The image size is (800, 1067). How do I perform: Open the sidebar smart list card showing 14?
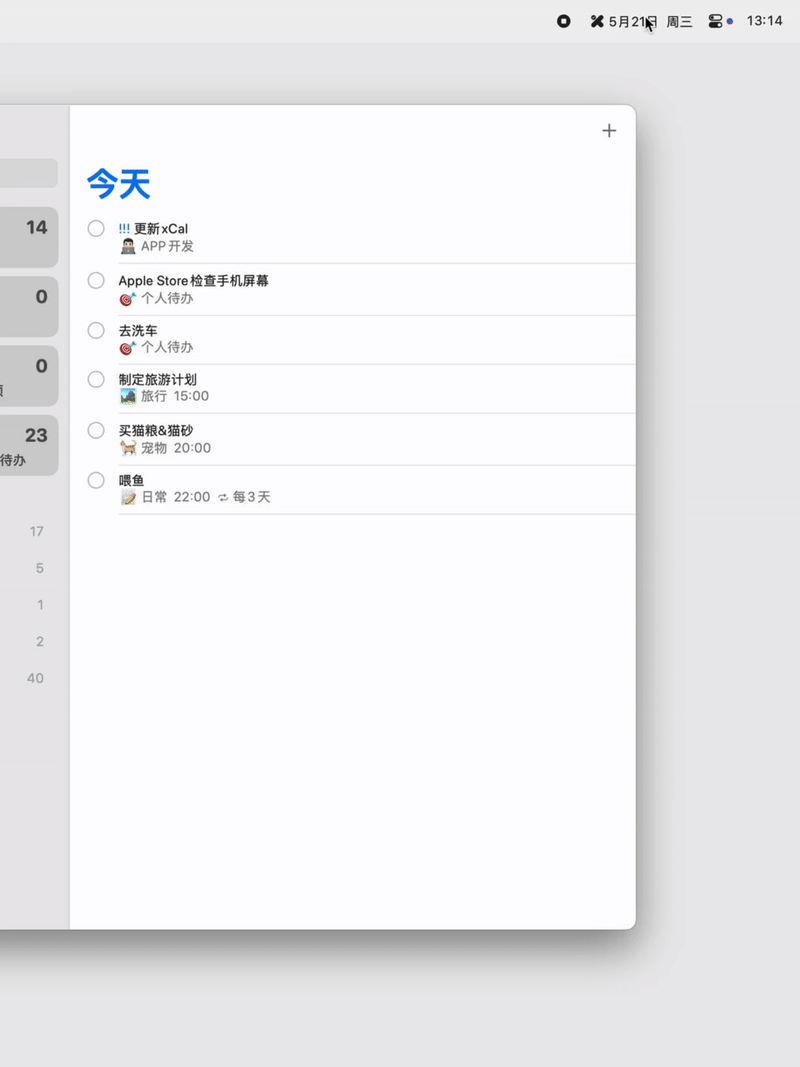click(29, 237)
